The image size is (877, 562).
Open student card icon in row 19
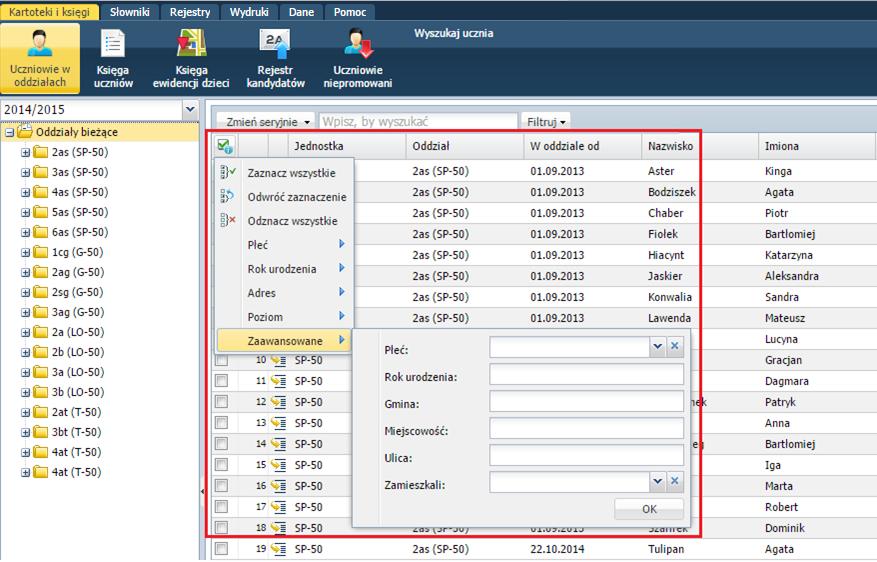279,549
